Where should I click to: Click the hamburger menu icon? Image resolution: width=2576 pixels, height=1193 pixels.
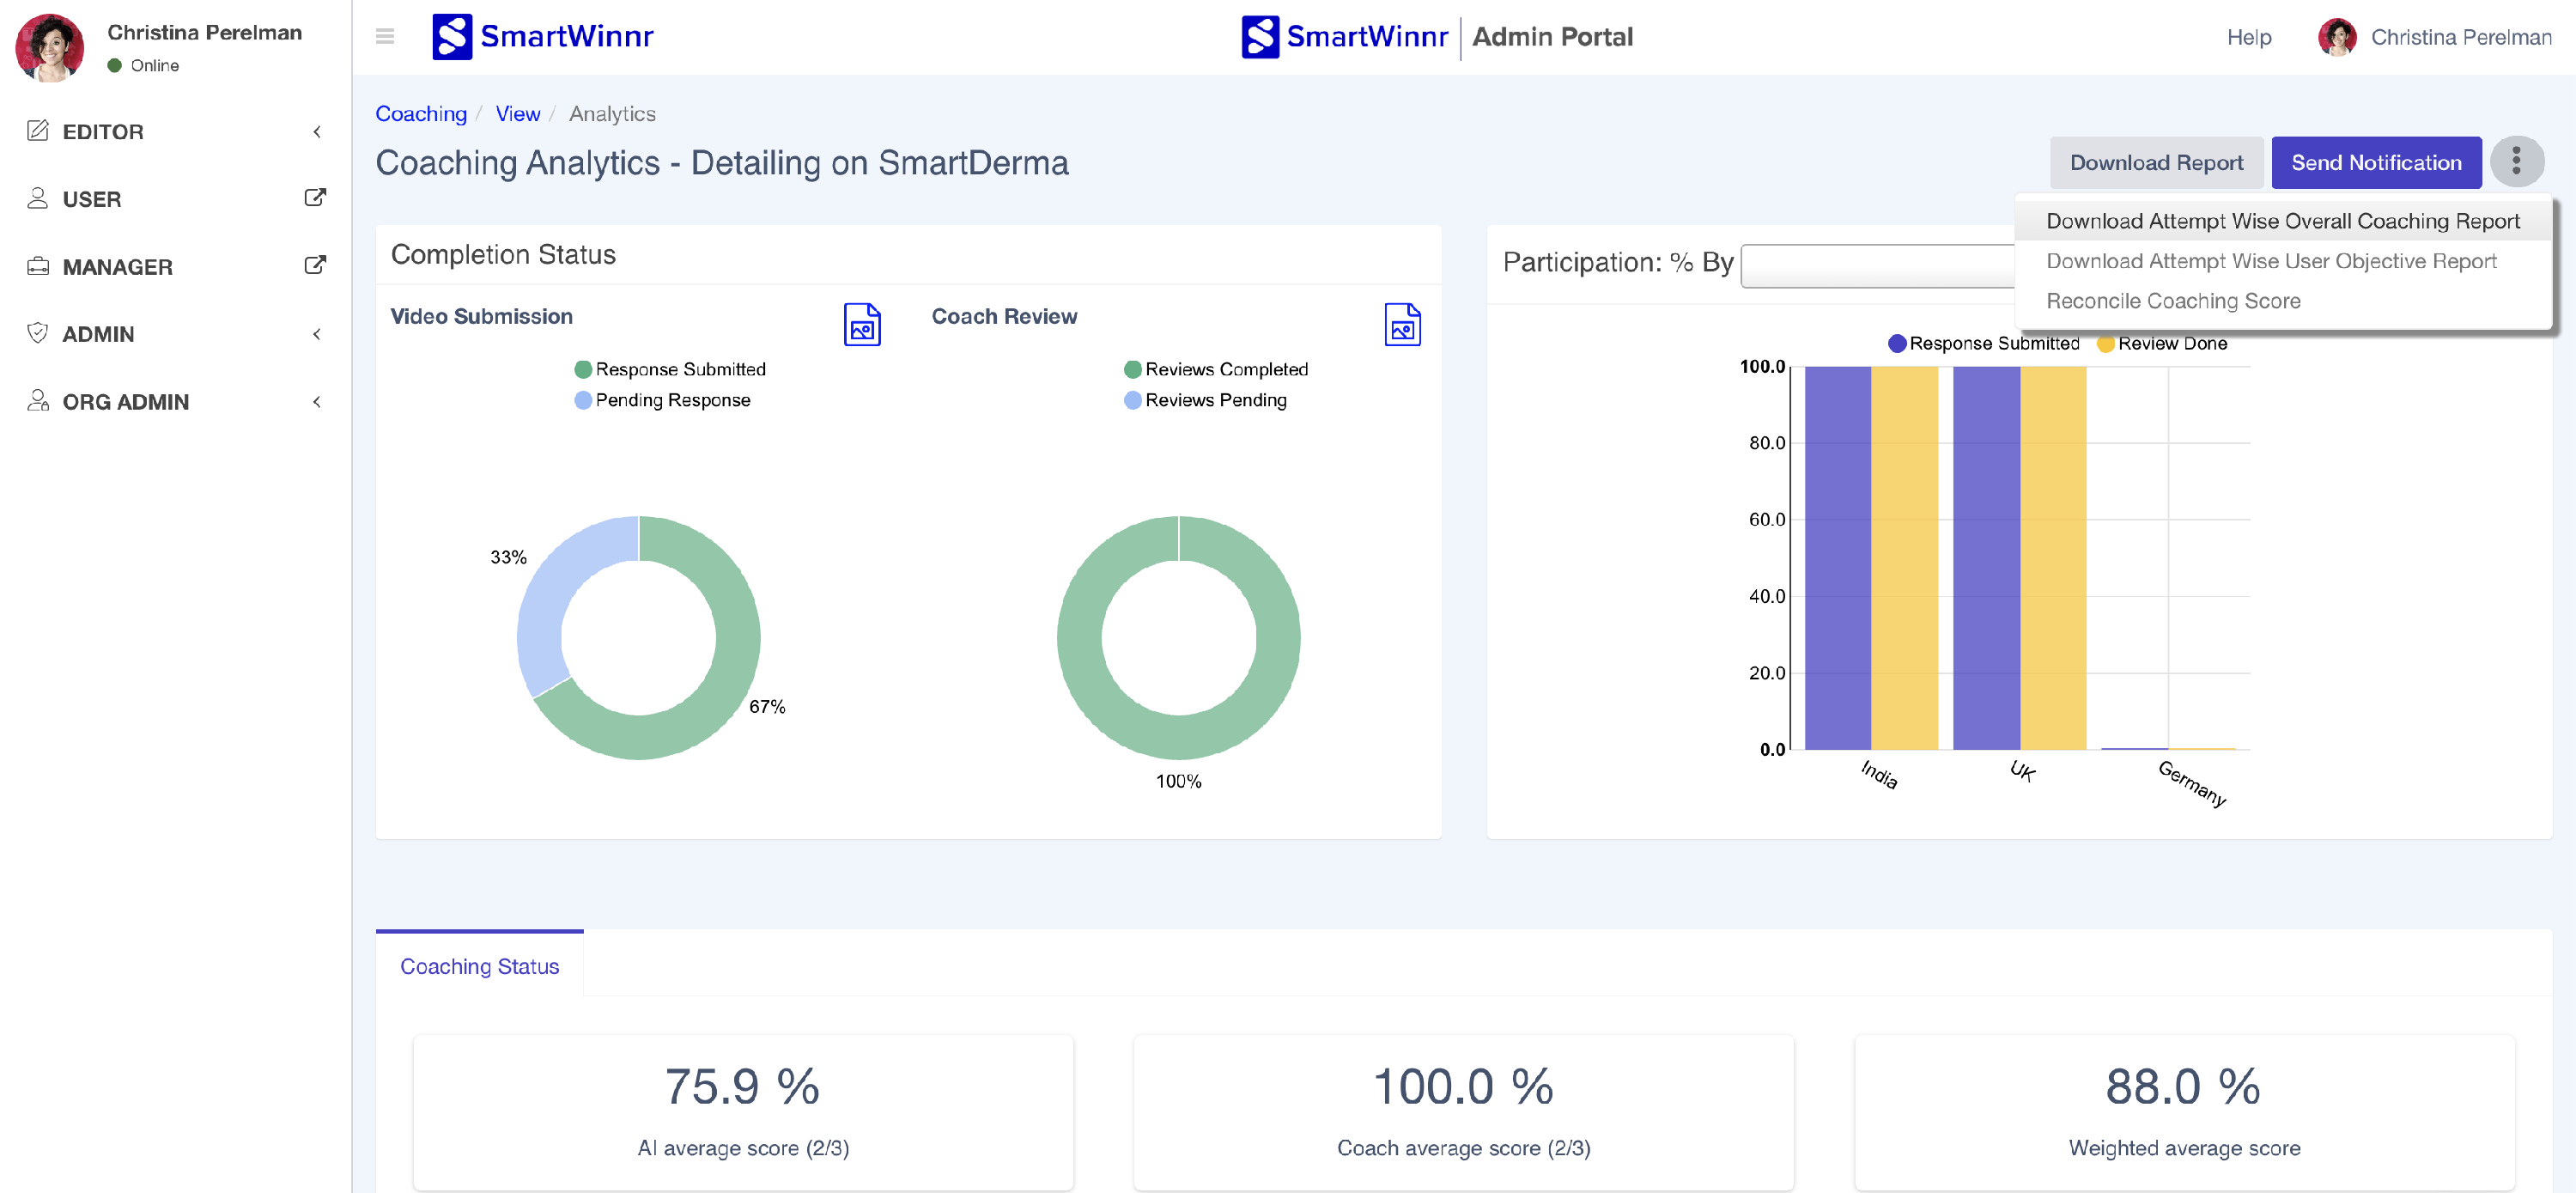click(385, 37)
